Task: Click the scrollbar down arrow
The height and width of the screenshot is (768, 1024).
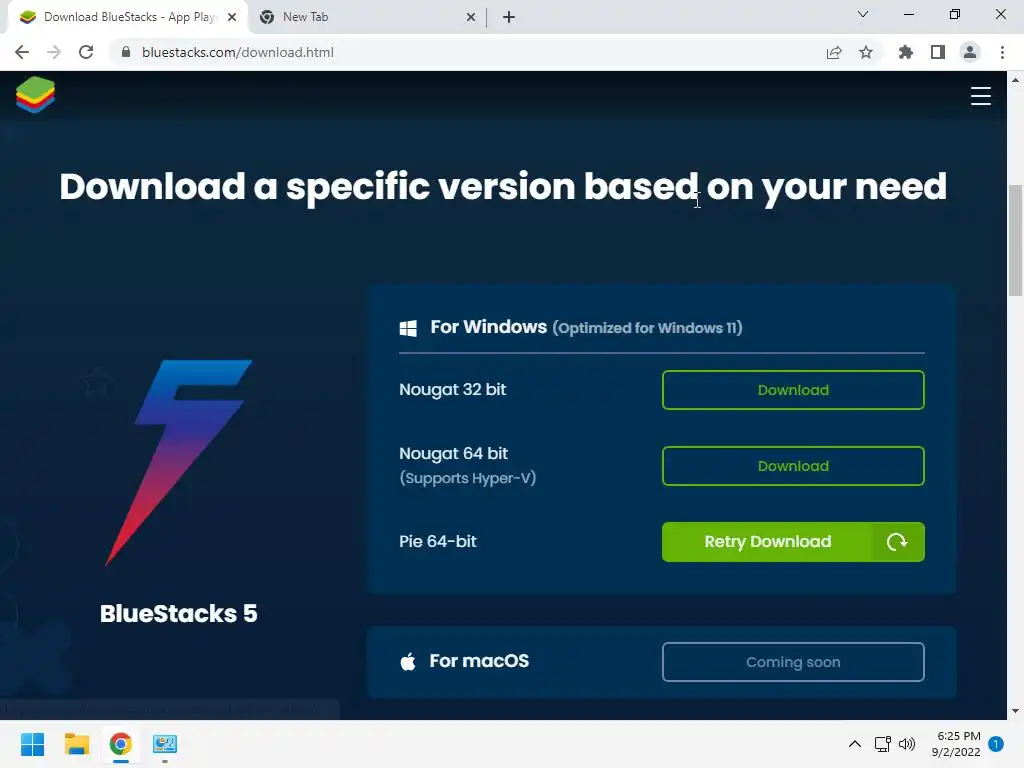Action: coord(1015,711)
